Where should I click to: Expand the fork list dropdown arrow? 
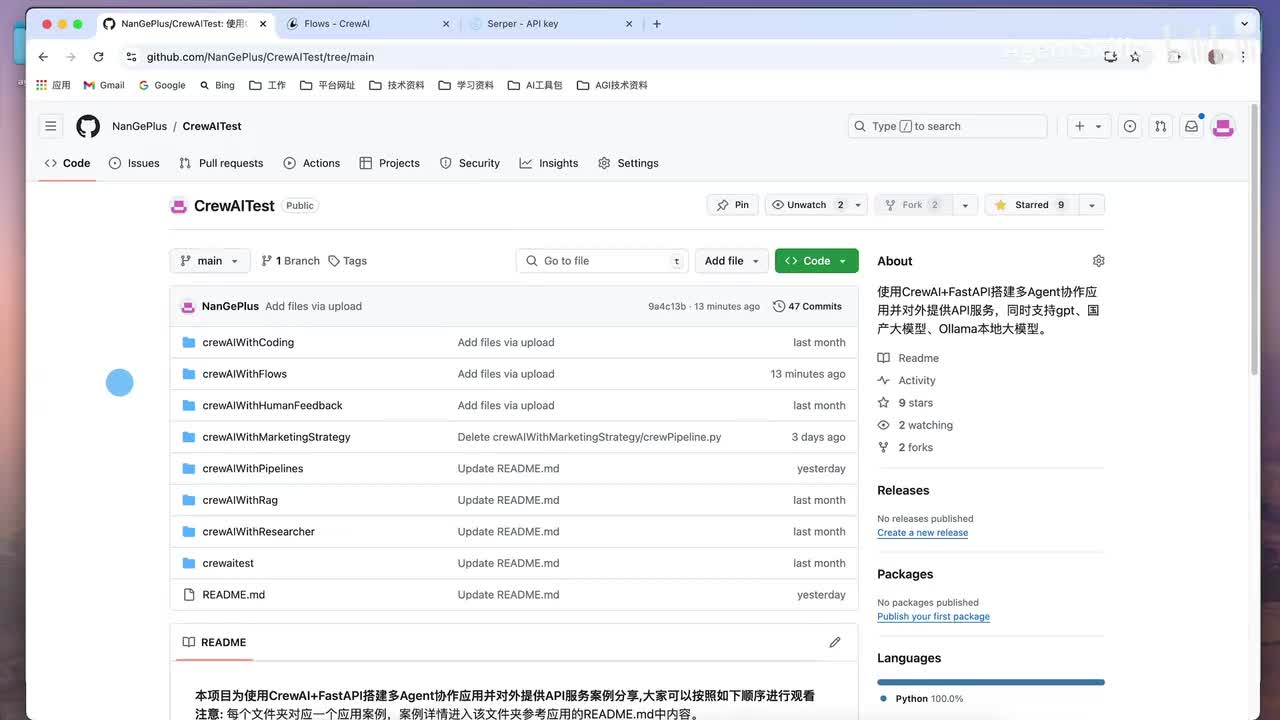click(965, 205)
